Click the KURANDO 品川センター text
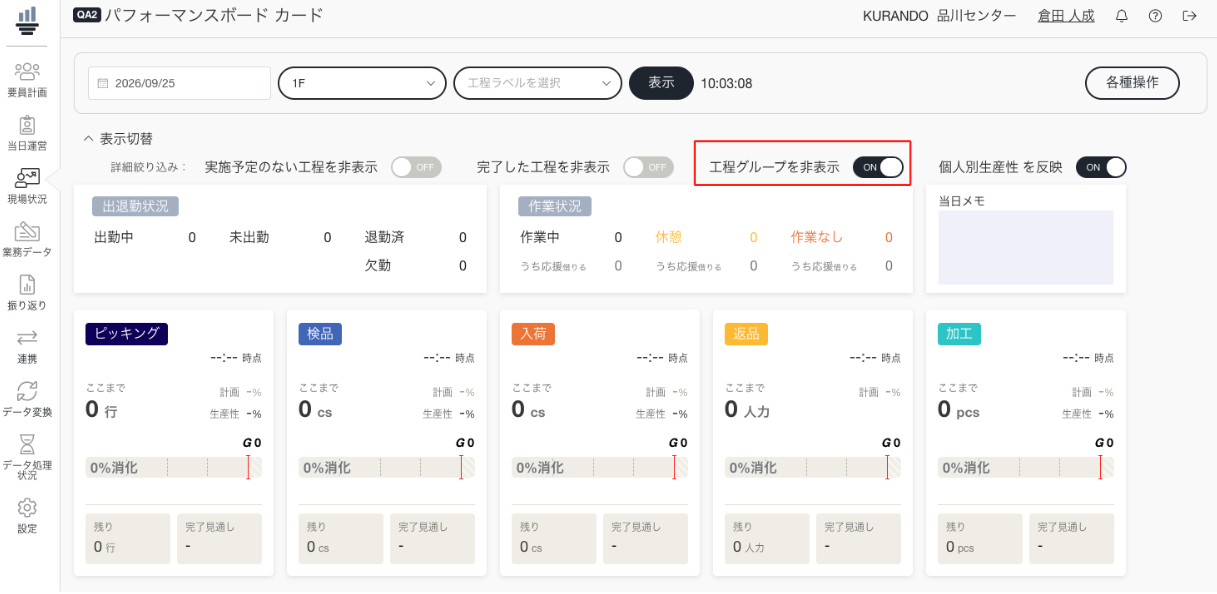The image size is (1217, 594). click(x=939, y=16)
